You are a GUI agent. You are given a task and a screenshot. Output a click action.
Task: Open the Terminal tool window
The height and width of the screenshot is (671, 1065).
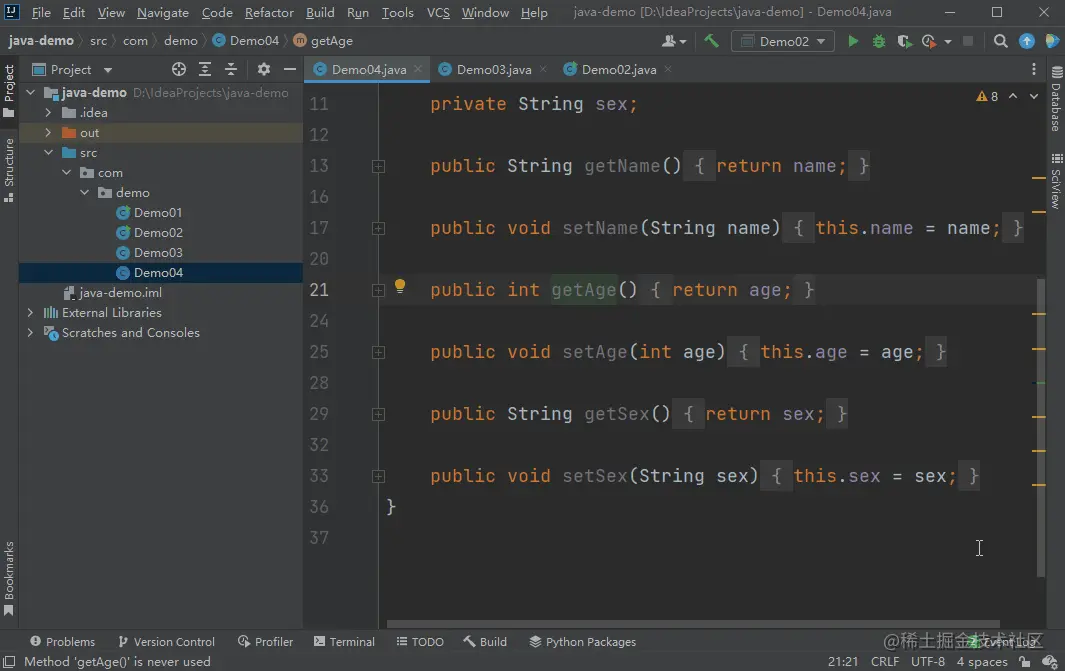click(344, 642)
